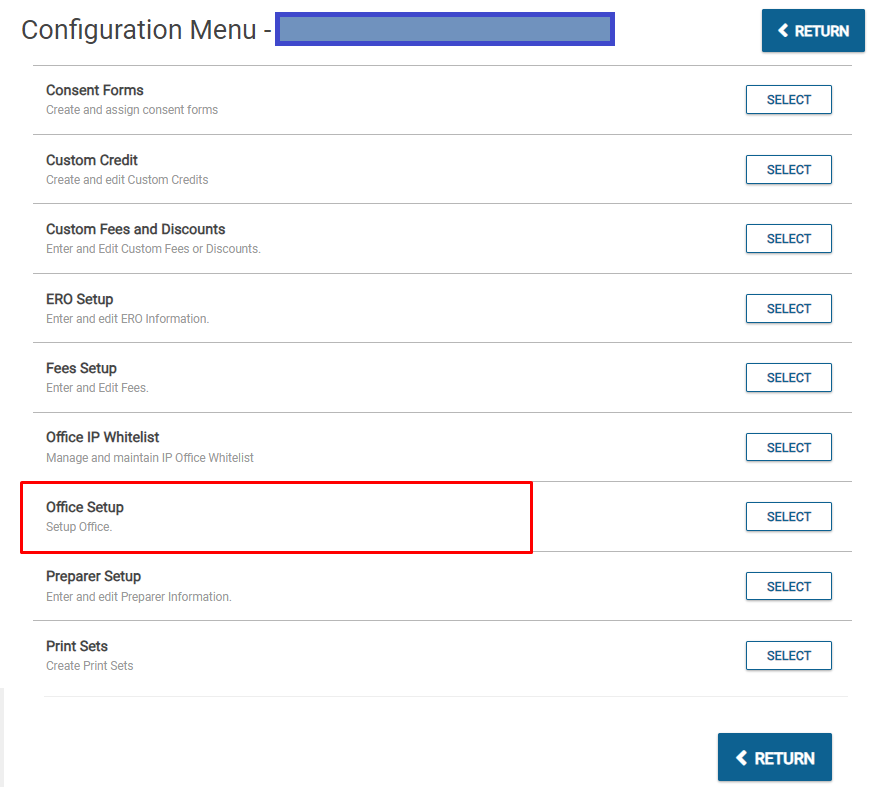
Task: Click the bottom RETURN button
Action: 774,758
